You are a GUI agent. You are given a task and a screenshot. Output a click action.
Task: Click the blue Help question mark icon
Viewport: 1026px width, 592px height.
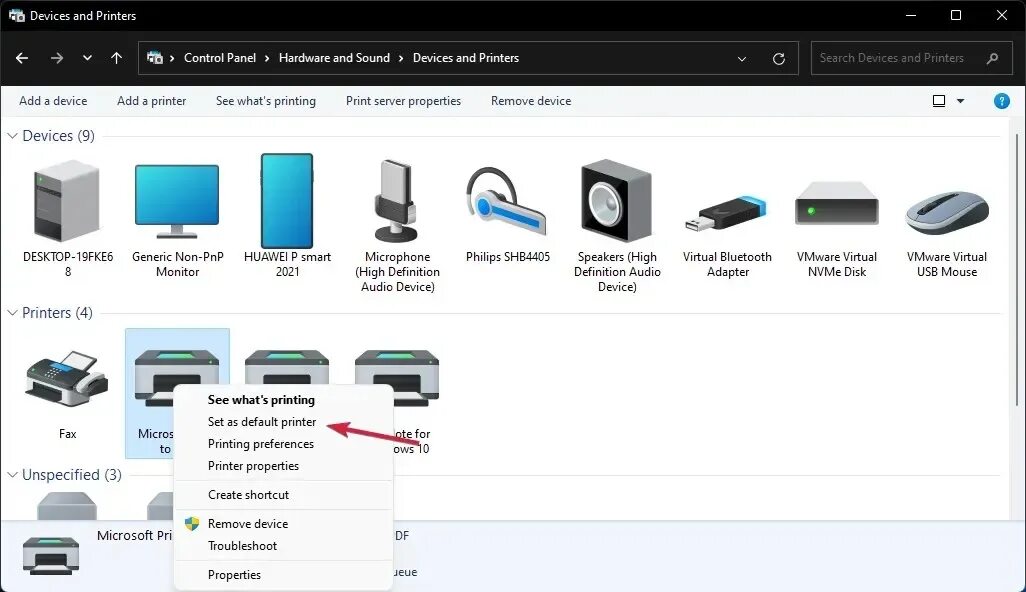(x=1001, y=101)
